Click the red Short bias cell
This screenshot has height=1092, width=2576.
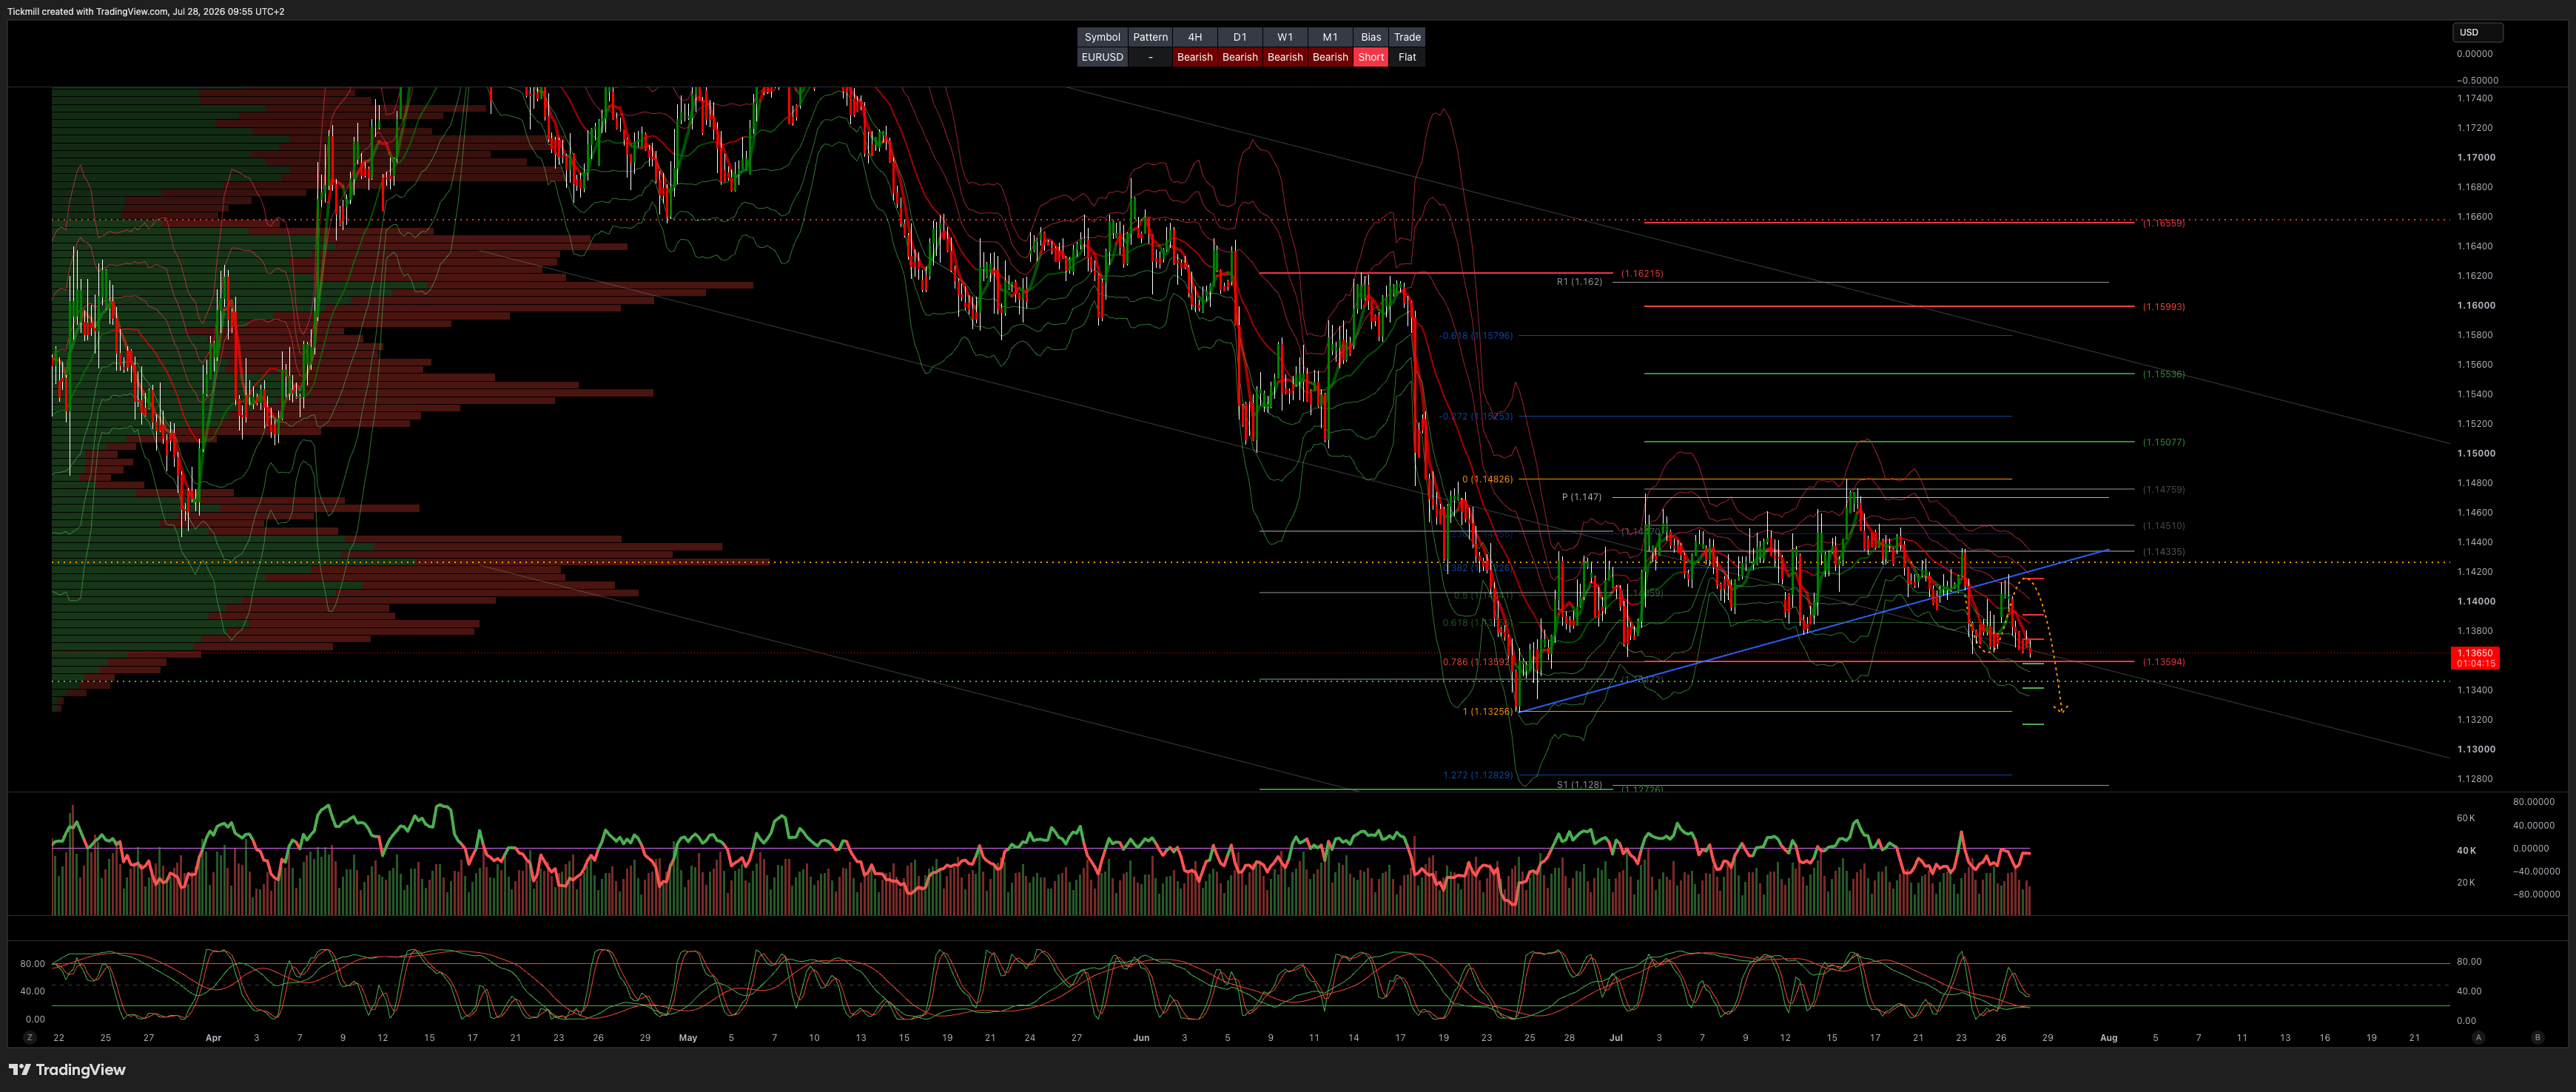1371,57
